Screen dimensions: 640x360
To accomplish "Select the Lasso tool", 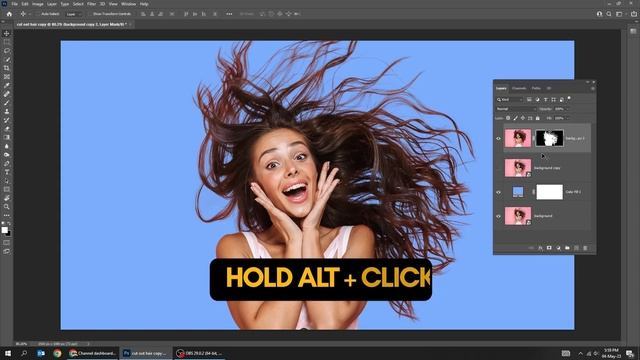I will (7, 51).
